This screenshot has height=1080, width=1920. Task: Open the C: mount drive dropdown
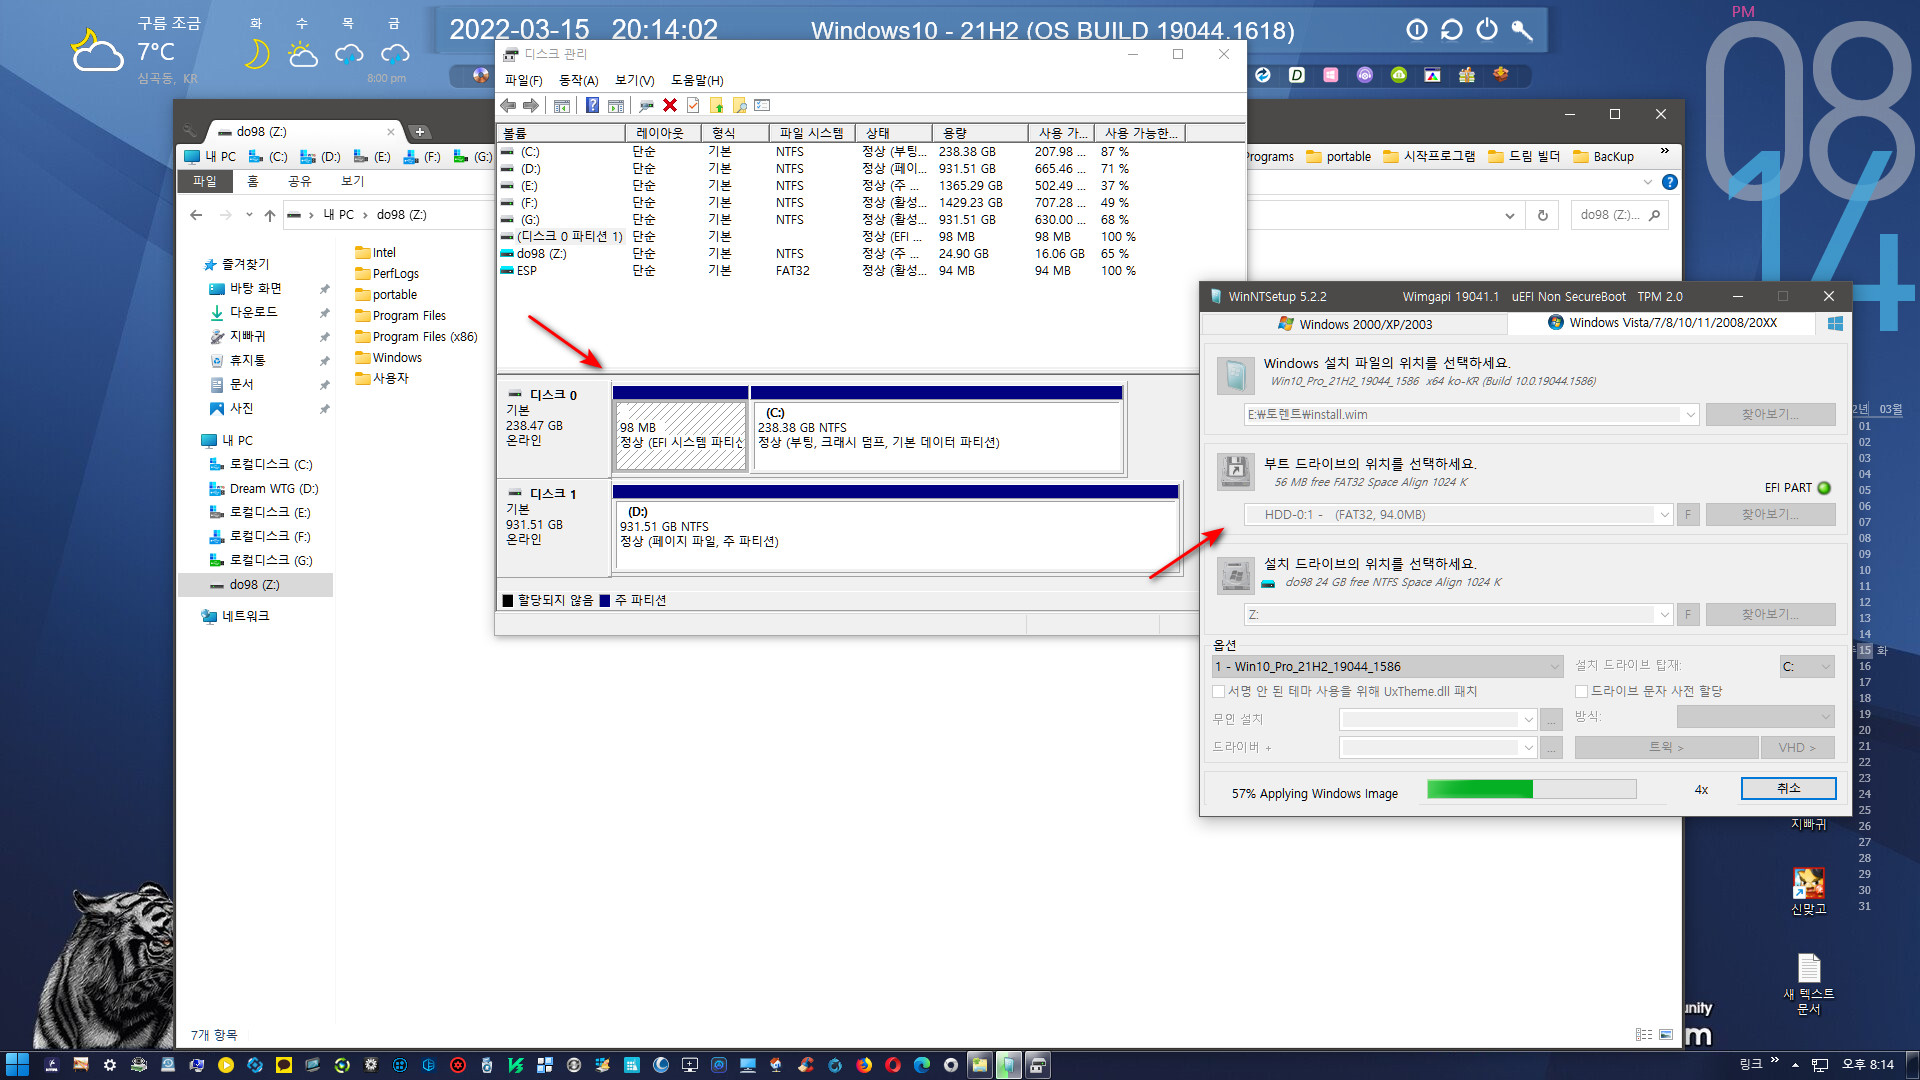tap(1807, 666)
